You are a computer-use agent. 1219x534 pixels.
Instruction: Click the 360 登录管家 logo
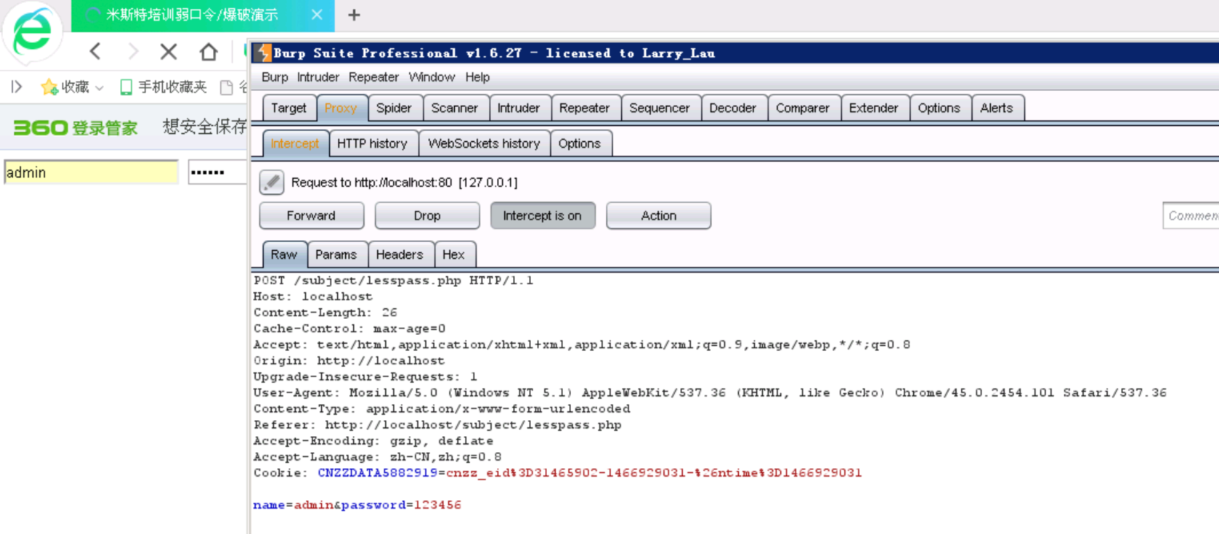point(75,127)
